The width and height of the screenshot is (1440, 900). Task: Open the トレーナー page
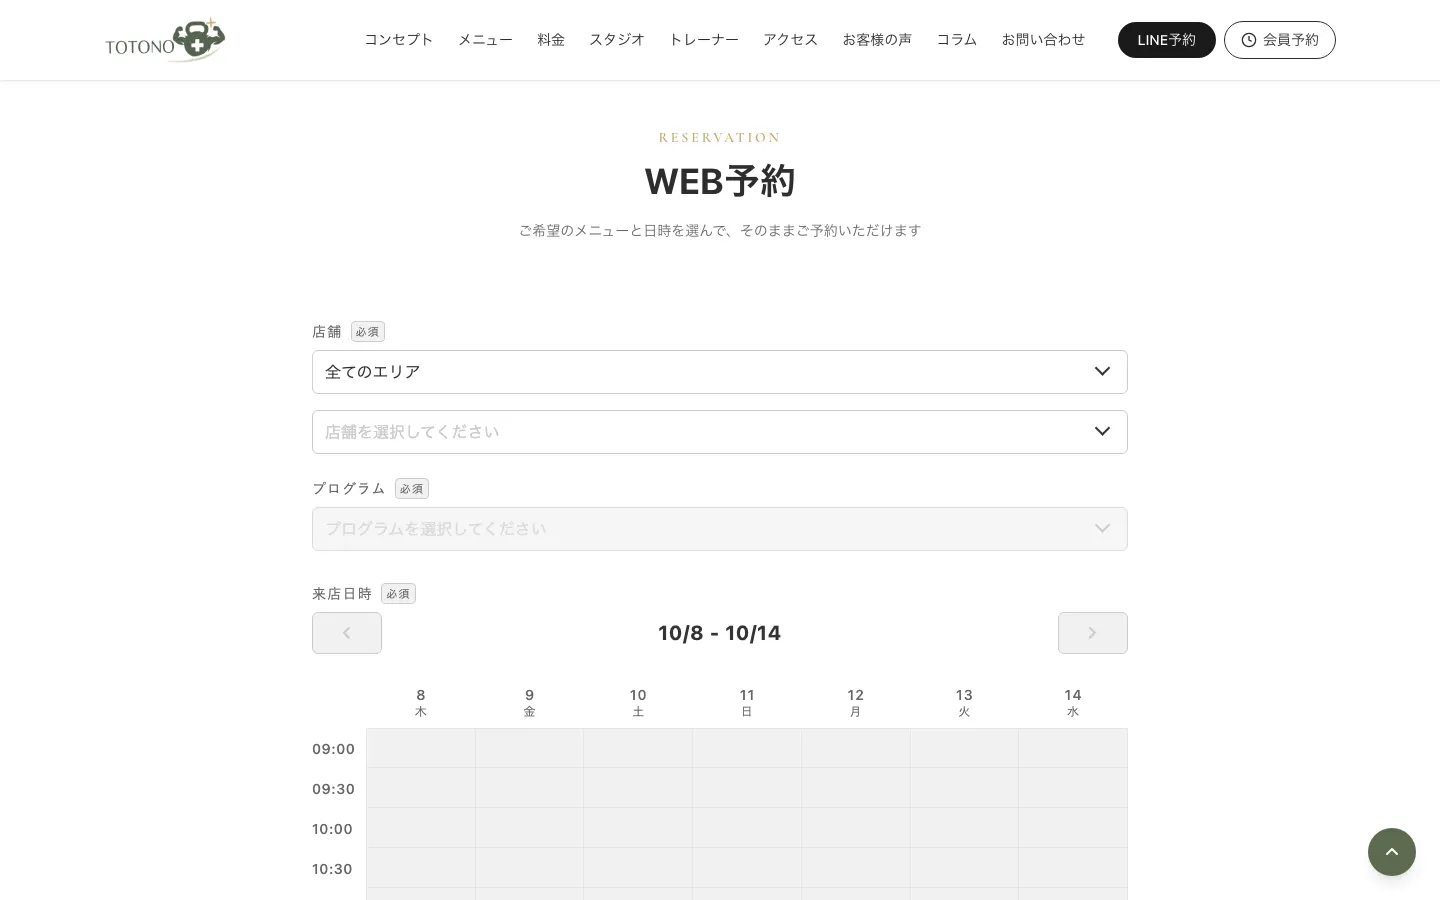coord(704,40)
